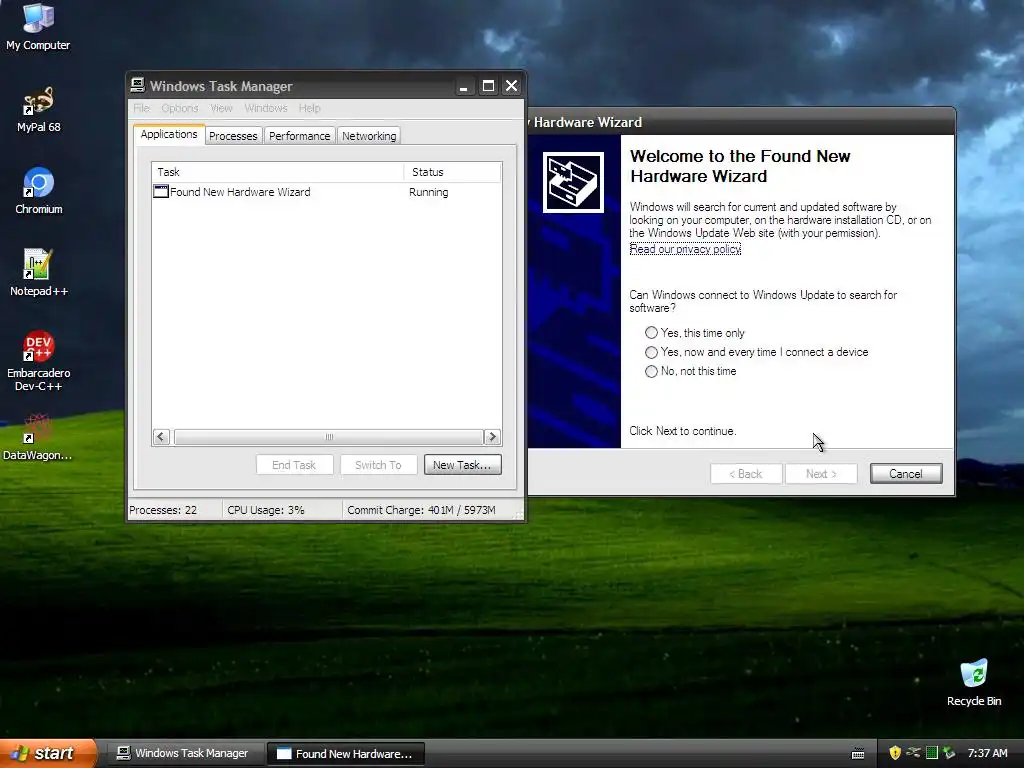The image size is (1024, 768).
Task: Click the on-screen keyboard taskbar icon
Action: click(x=858, y=754)
